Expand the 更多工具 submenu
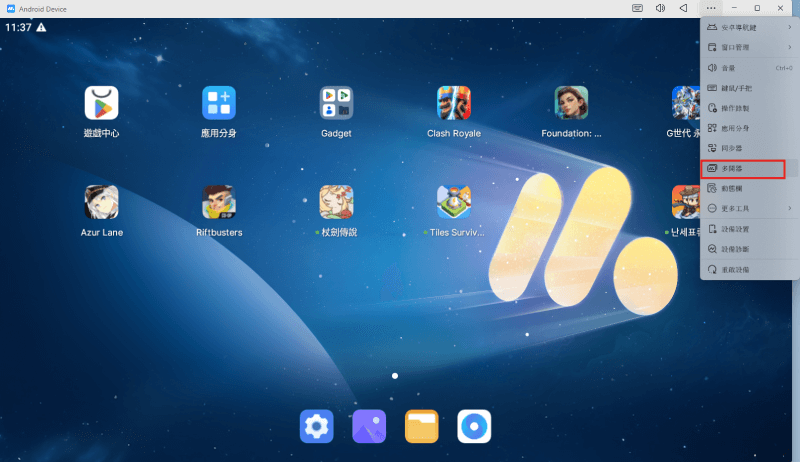Image resolution: width=800 pixels, height=462 pixels. (x=749, y=209)
